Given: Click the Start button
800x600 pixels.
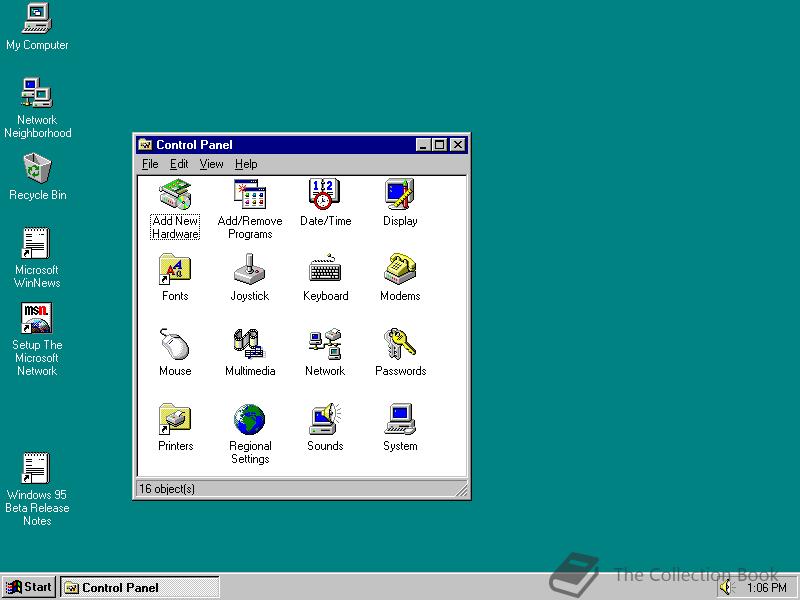Looking at the screenshot, I should pyautogui.click(x=29, y=587).
